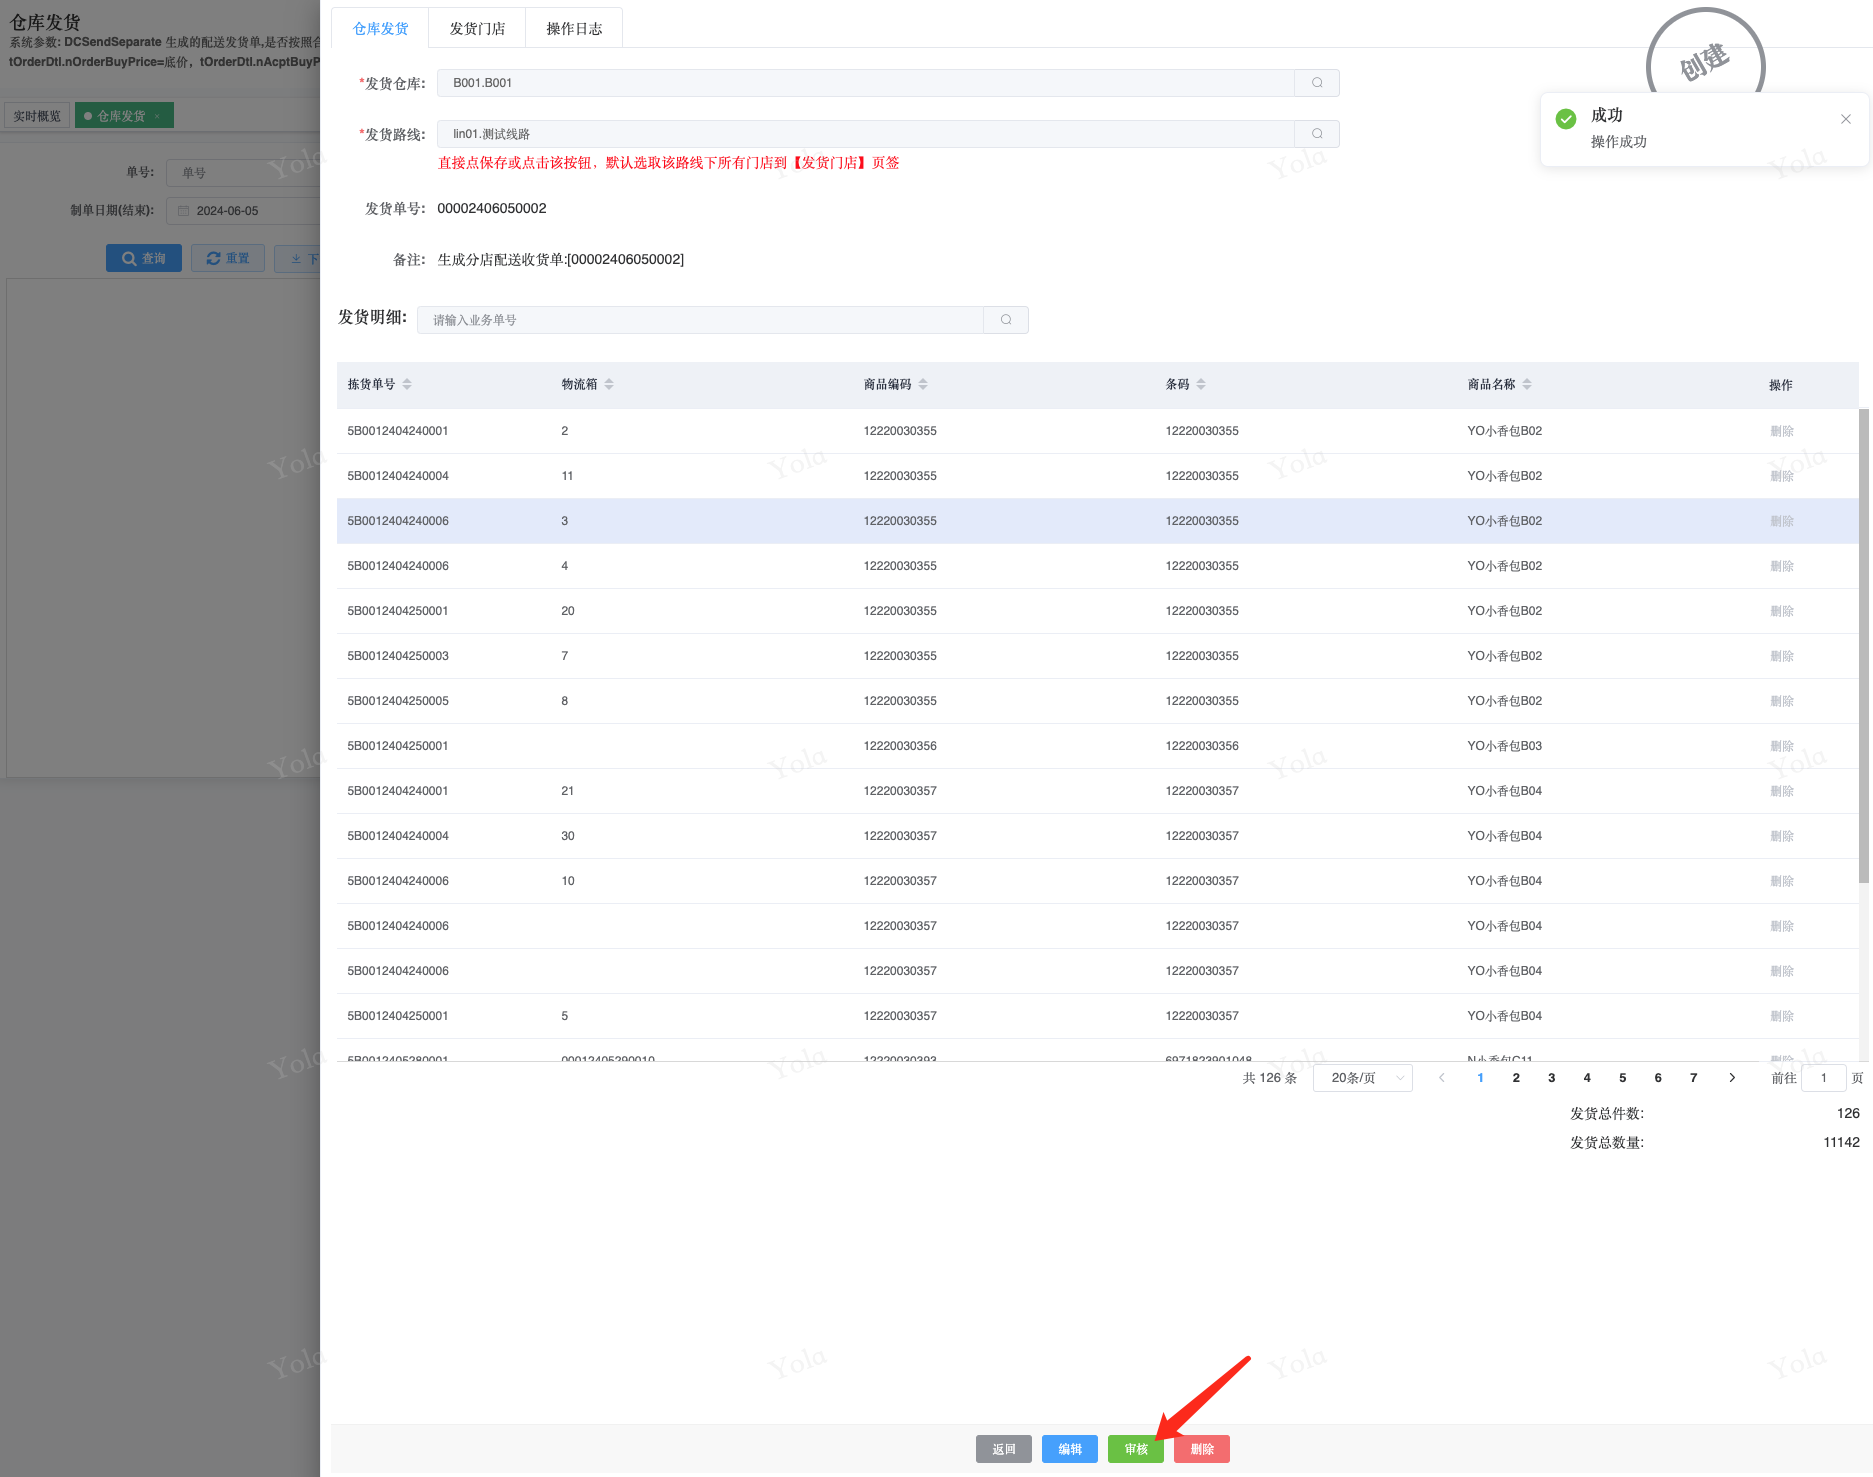Go to page 2
Viewport: 1873px width, 1477px height.
(1516, 1078)
